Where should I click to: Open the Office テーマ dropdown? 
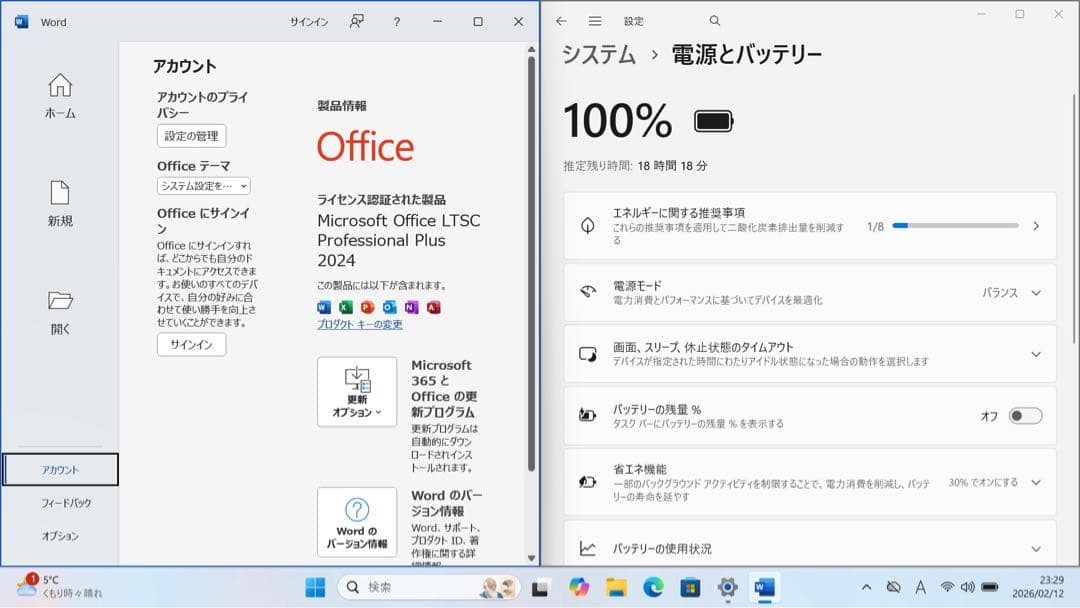click(x=205, y=186)
